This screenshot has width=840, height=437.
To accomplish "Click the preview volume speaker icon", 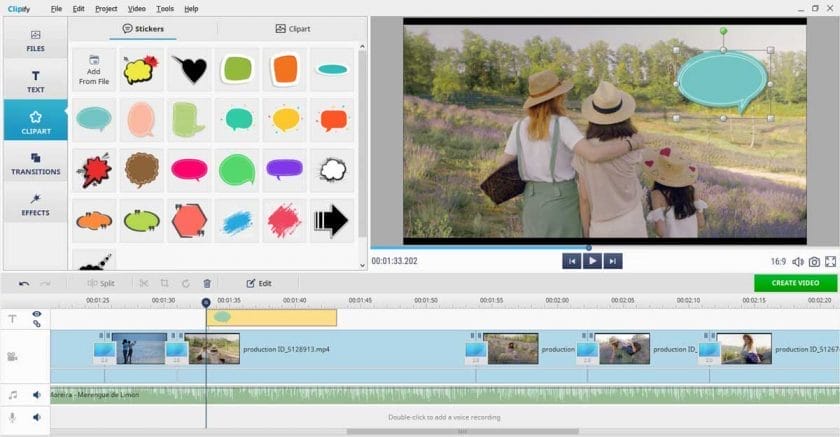I will click(x=798, y=261).
